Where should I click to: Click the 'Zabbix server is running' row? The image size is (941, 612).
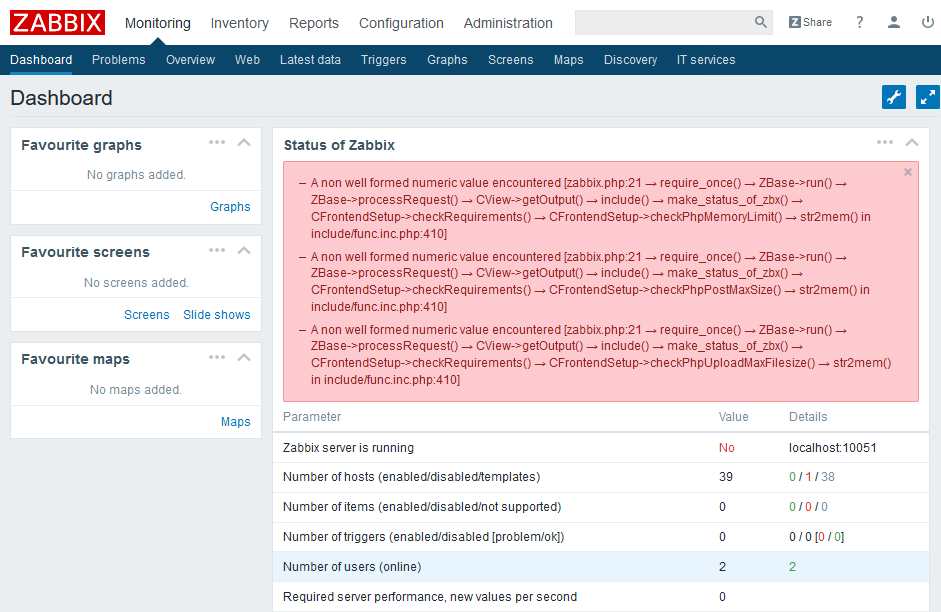(601, 448)
